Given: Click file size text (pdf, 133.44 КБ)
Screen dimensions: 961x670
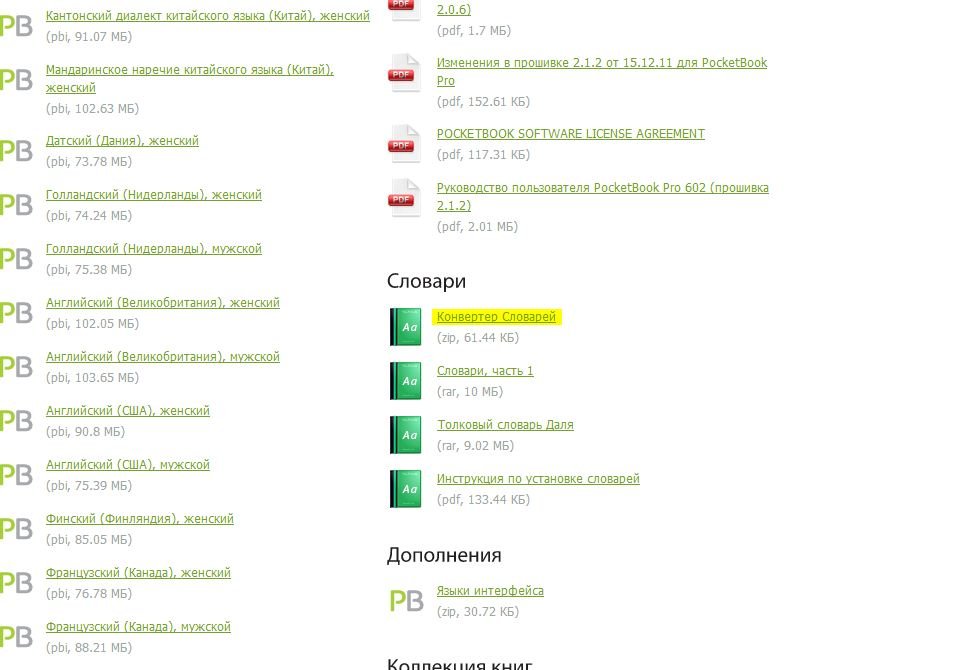Looking at the screenshot, I should [484, 500].
